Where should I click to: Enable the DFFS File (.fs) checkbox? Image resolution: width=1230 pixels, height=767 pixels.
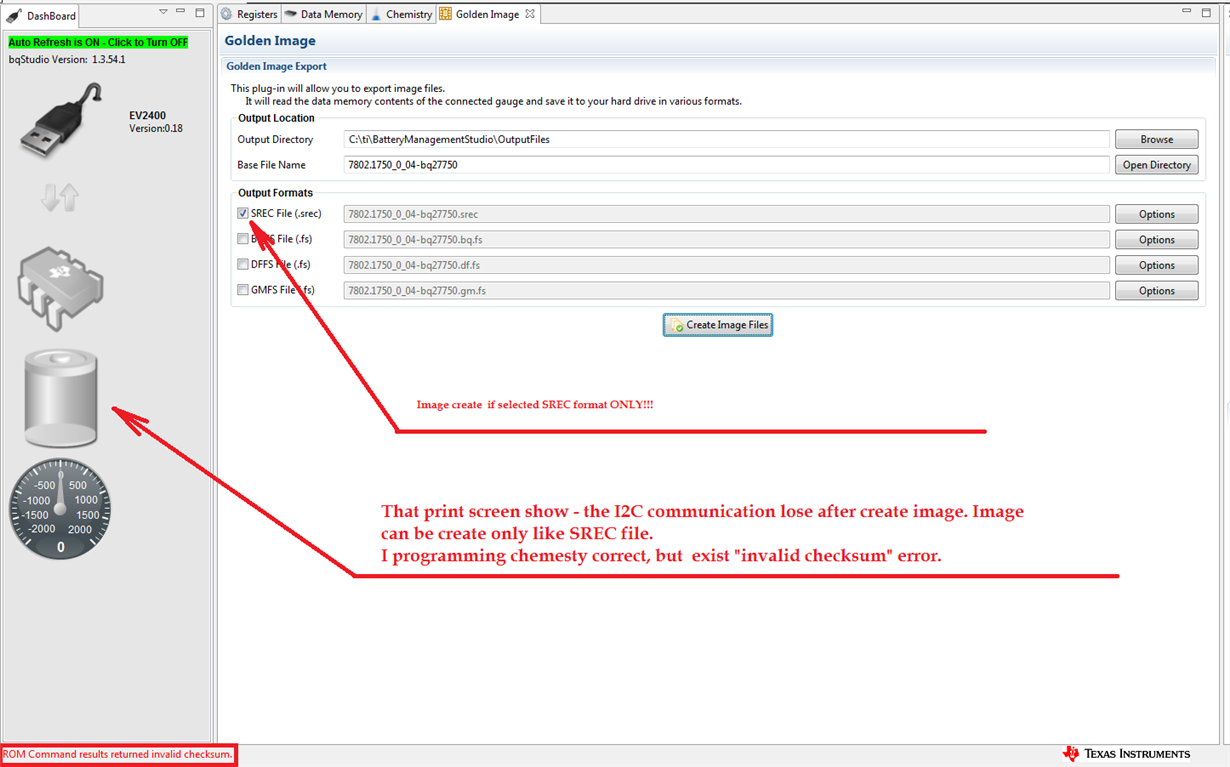(243, 265)
